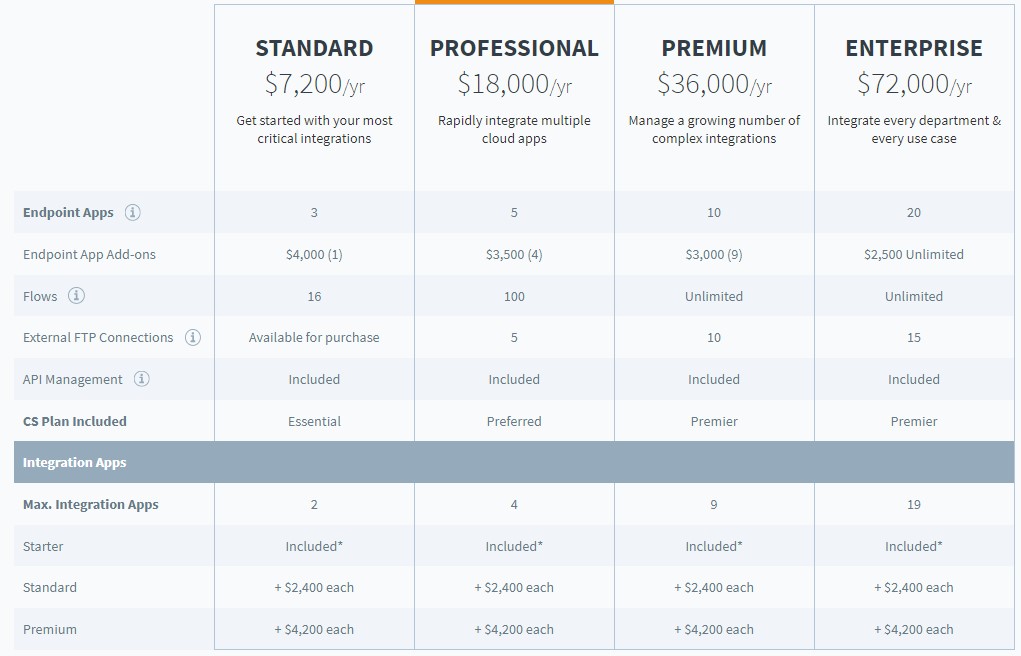Viewport: 1021px width, 656px height.
Task: Click '$2,500 Unlimited' in the Enterprise column
Action: 914,255
